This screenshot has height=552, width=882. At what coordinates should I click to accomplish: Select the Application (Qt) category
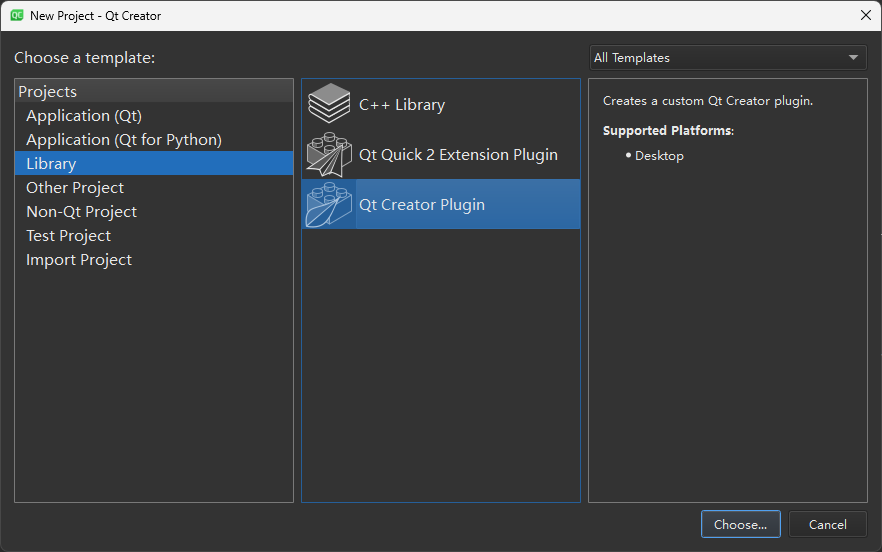tap(154, 116)
